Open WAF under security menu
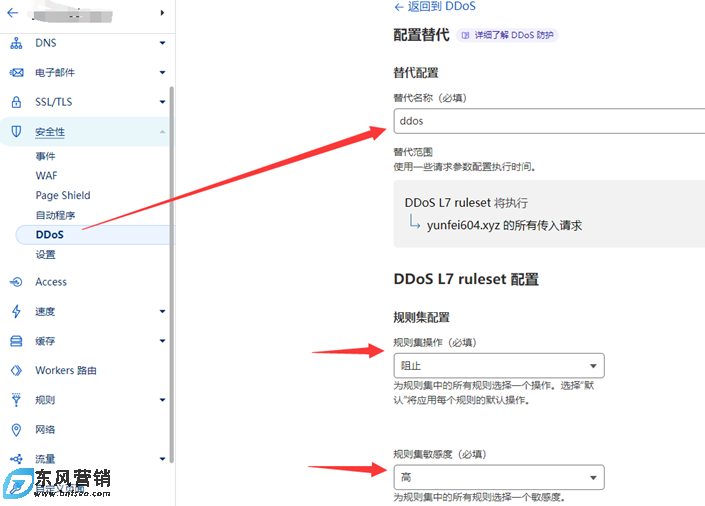 46,175
